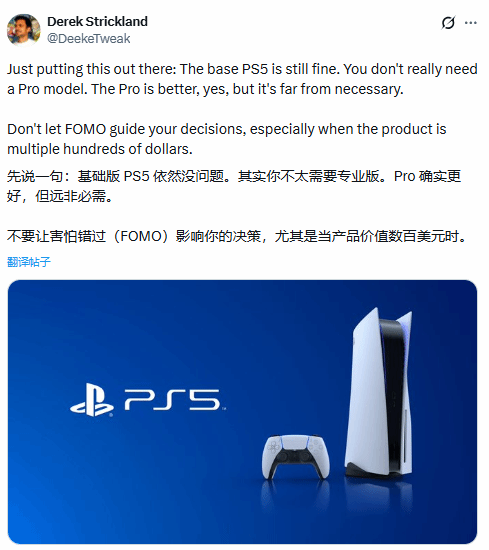Click the PS5 wordmark in the image
Screen dimensions: 489x550
point(173,400)
